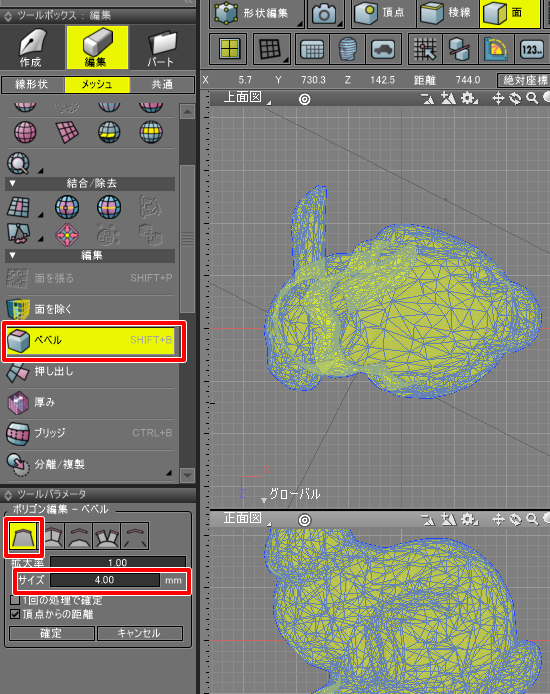Screen dimensions: 550x694
Task: Select the fourth bevel mode icon (split faces)
Action: (107, 536)
